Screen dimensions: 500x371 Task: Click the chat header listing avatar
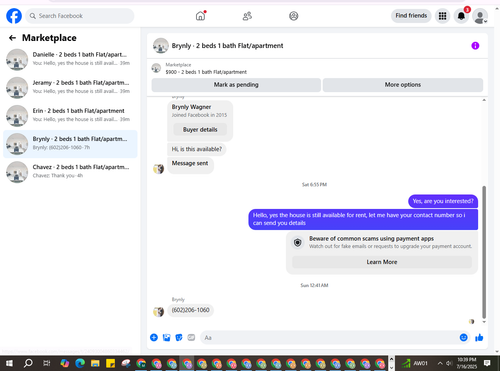[x=161, y=46]
